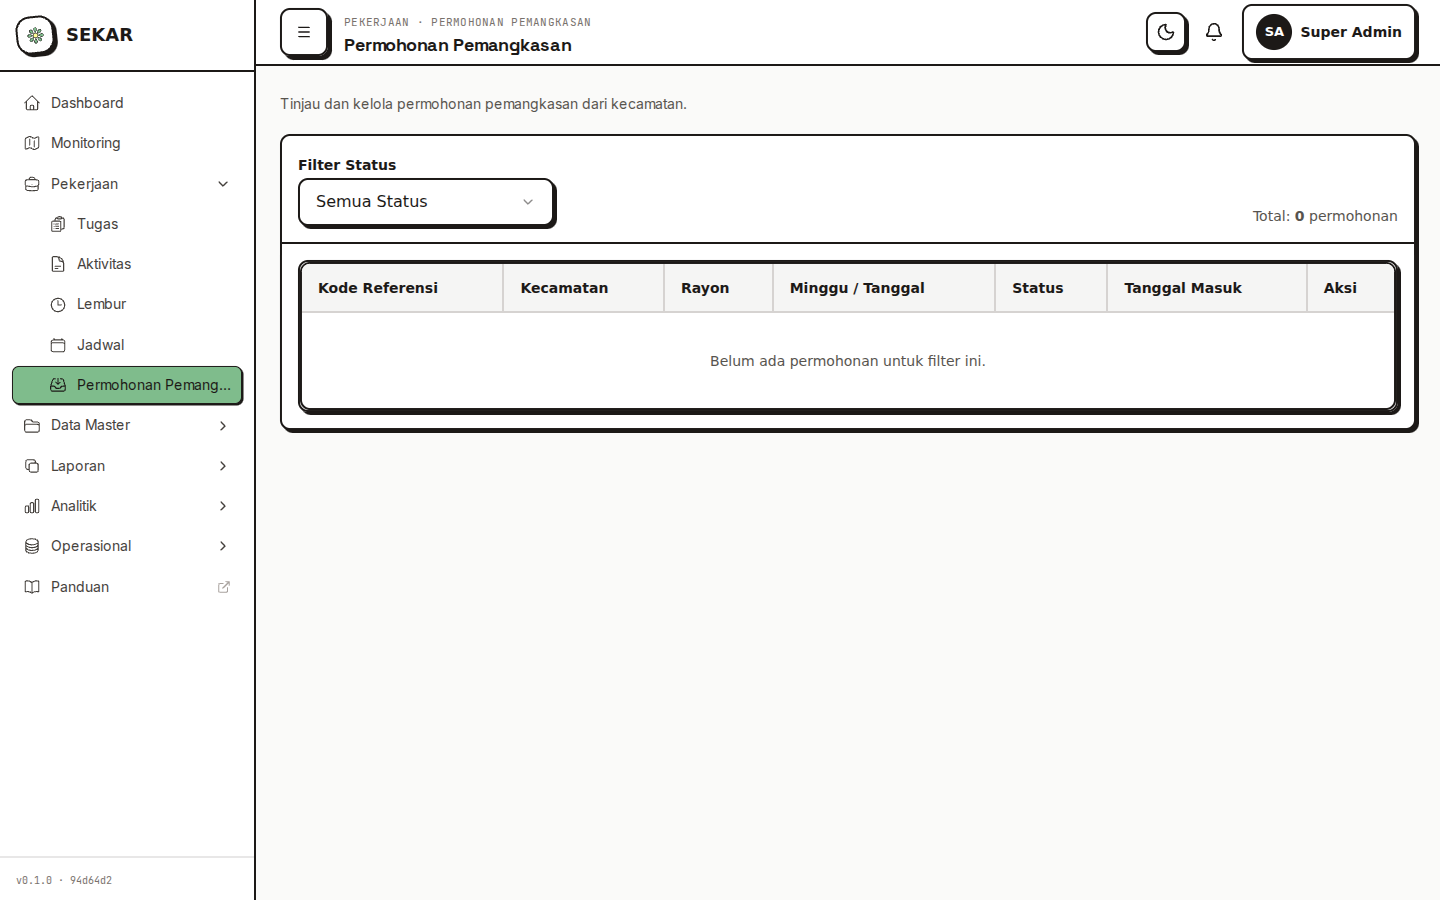1440x900 pixels.
Task: Click the Operasional database icon
Action: point(32,546)
